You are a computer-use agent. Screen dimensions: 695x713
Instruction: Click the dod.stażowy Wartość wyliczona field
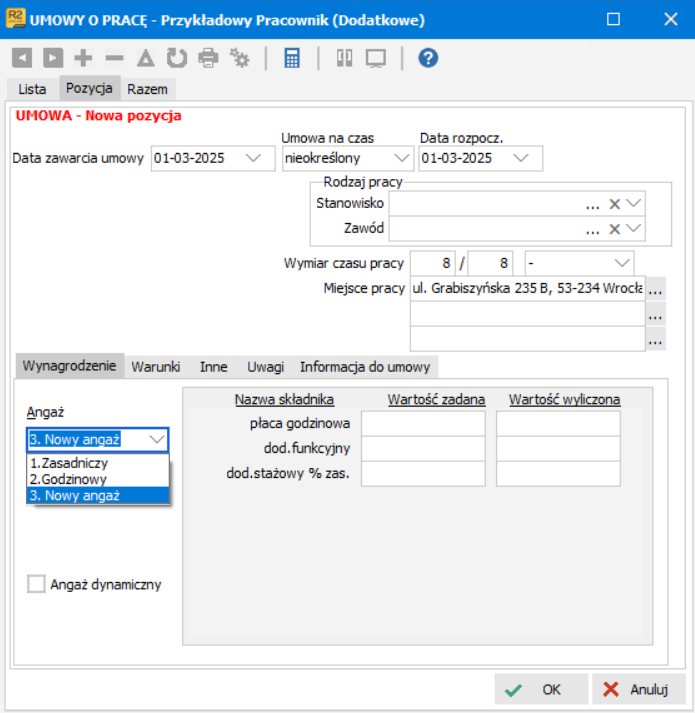pyautogui.click(x=558, y=473)
